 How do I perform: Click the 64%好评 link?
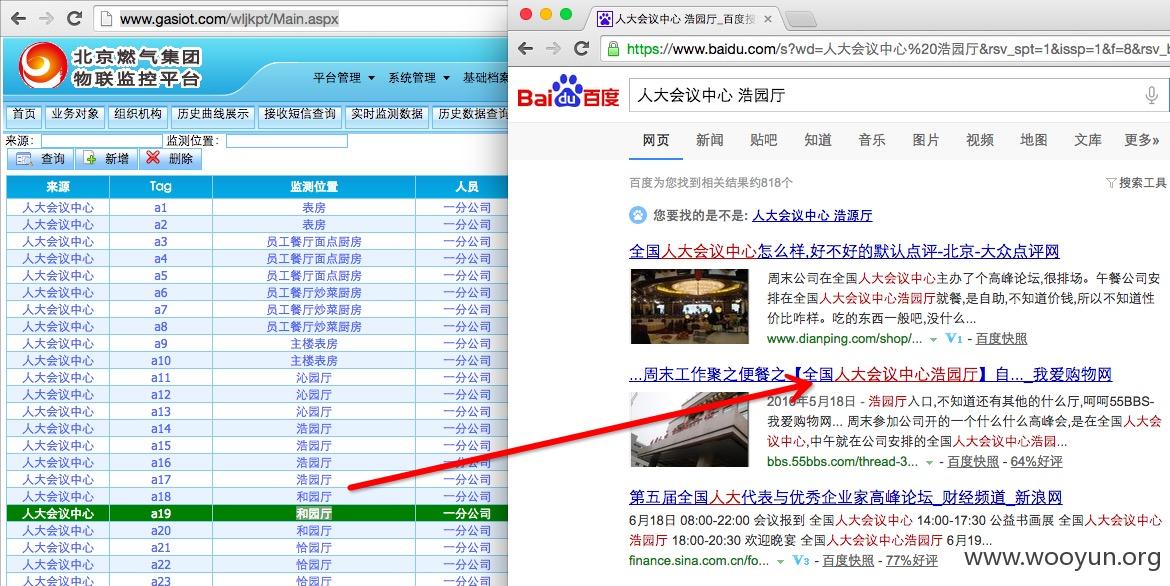tap(1036, 462)
